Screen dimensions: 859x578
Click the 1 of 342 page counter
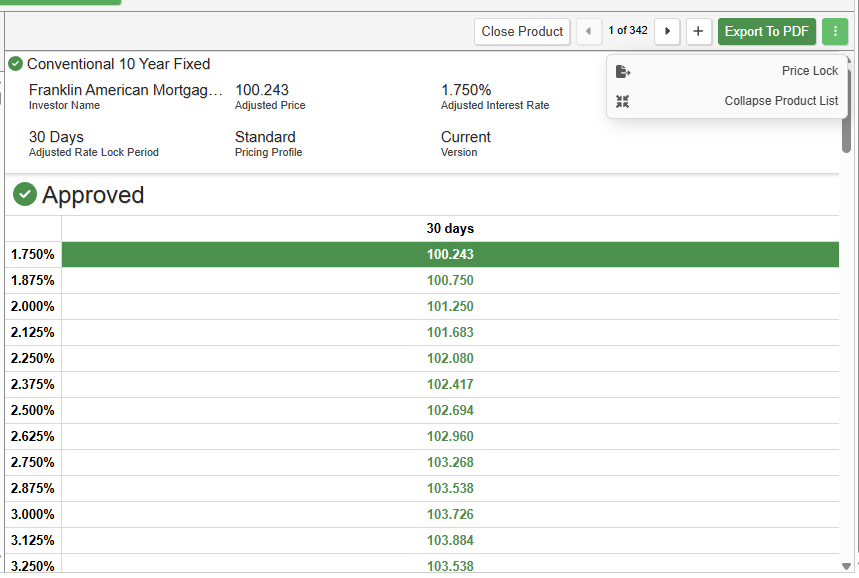tap(628, 31)
